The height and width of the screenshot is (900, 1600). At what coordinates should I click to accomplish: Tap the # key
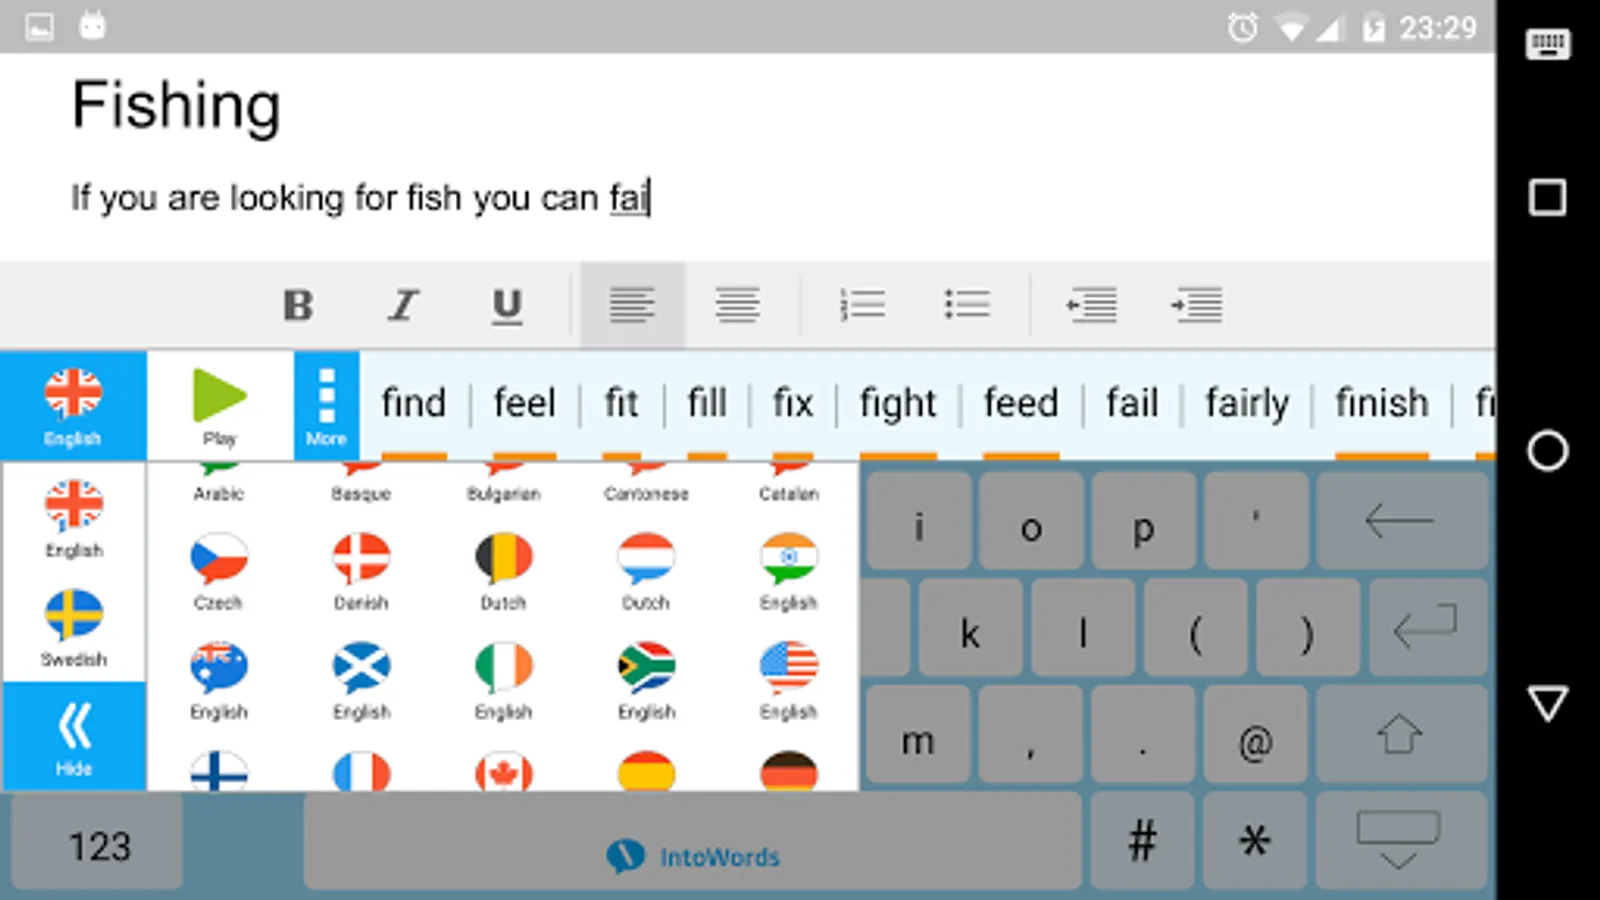[1142, 843]
